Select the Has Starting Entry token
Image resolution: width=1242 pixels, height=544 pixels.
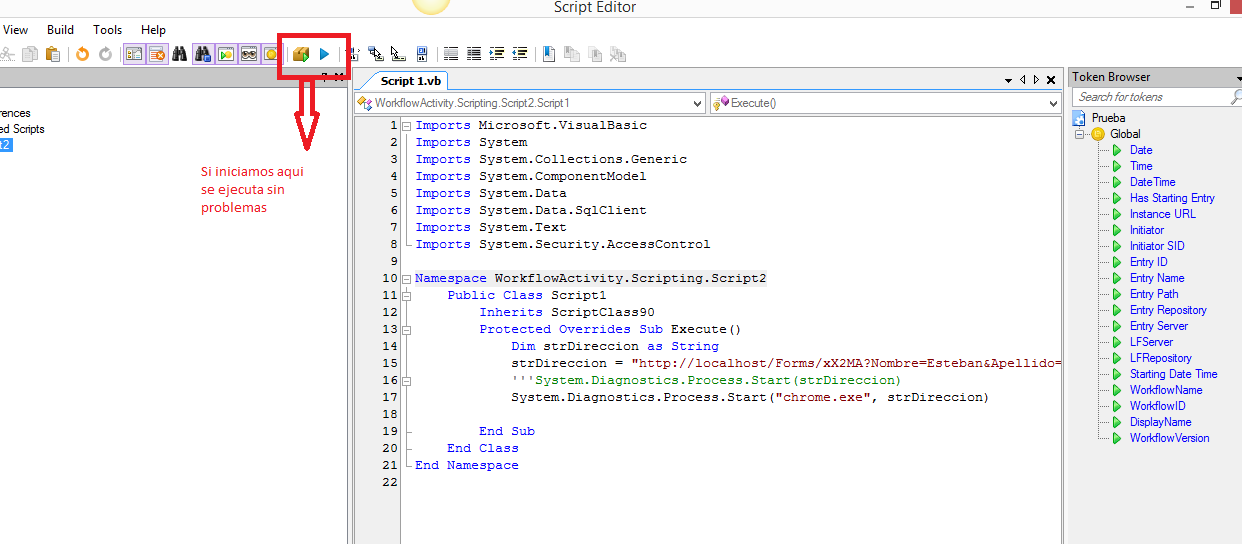coord(1172,198)
